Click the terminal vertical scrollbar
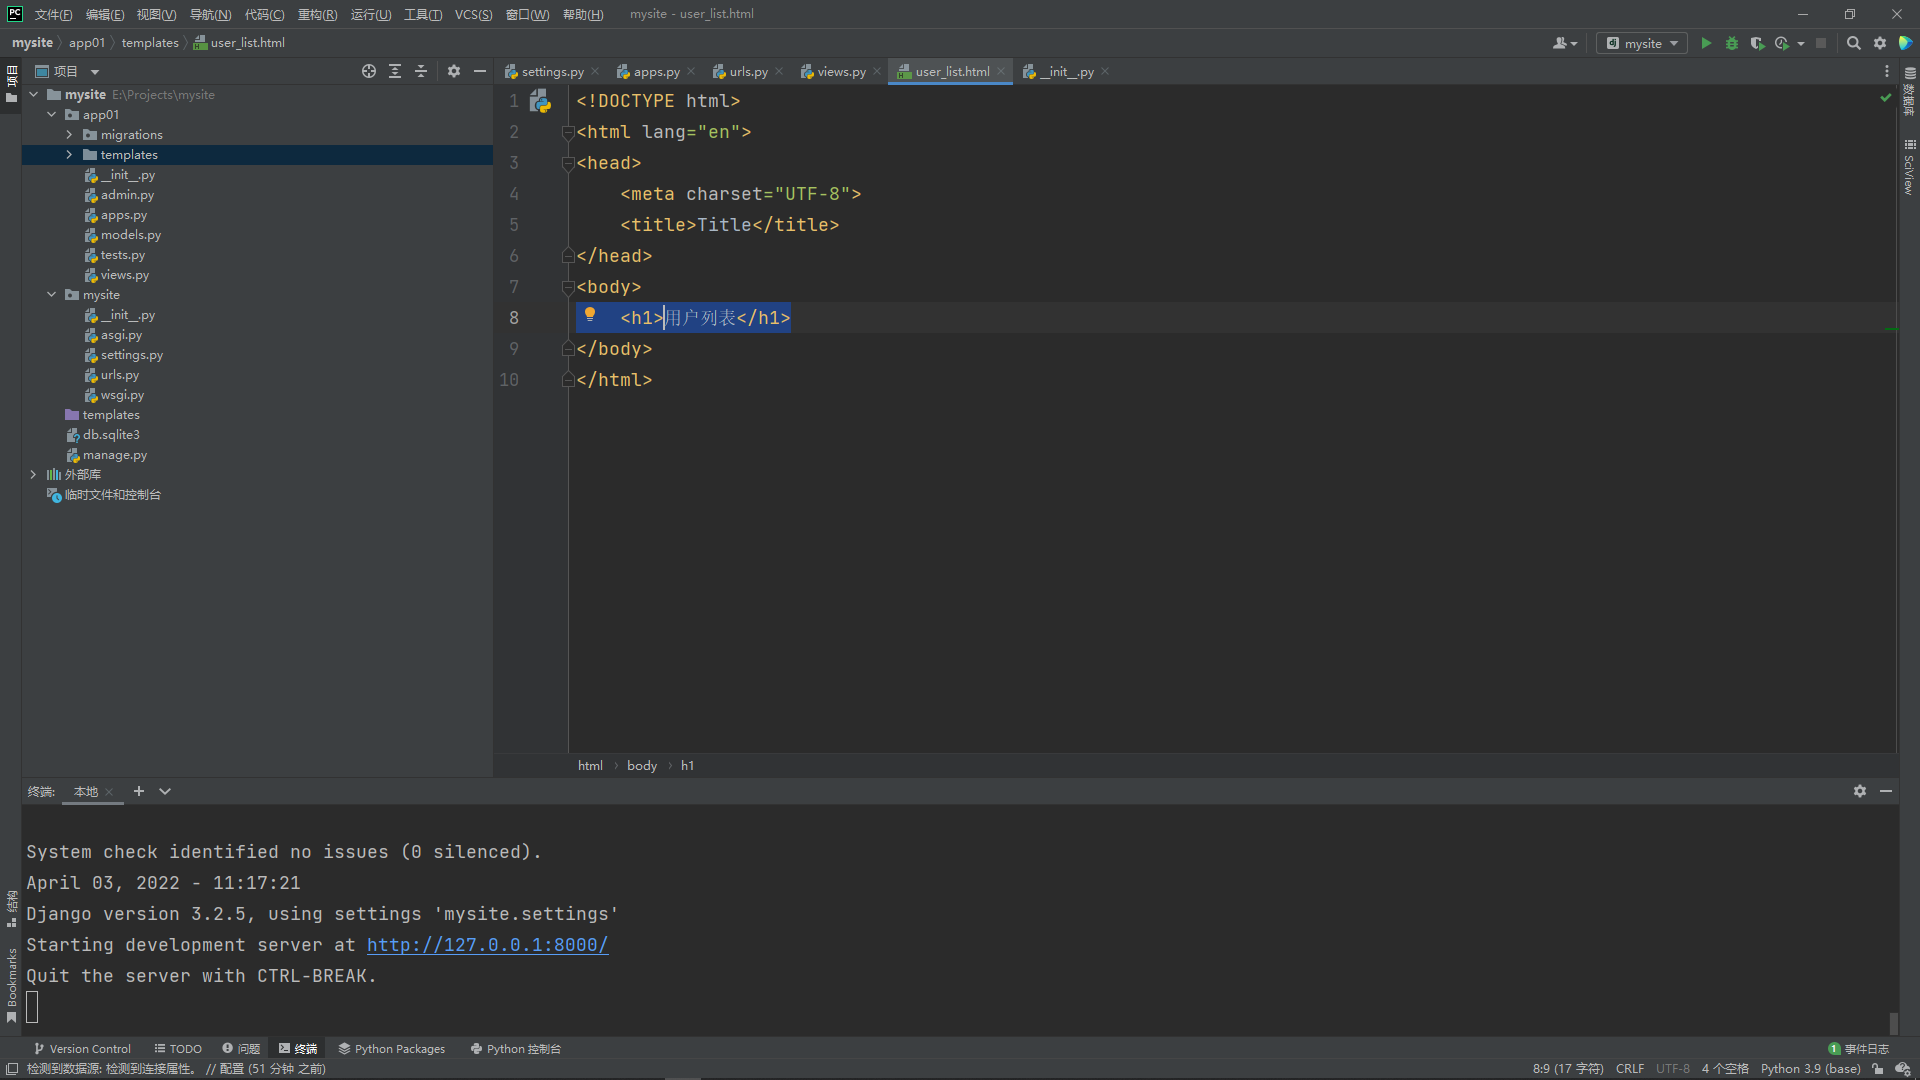 (1893, 1022)
